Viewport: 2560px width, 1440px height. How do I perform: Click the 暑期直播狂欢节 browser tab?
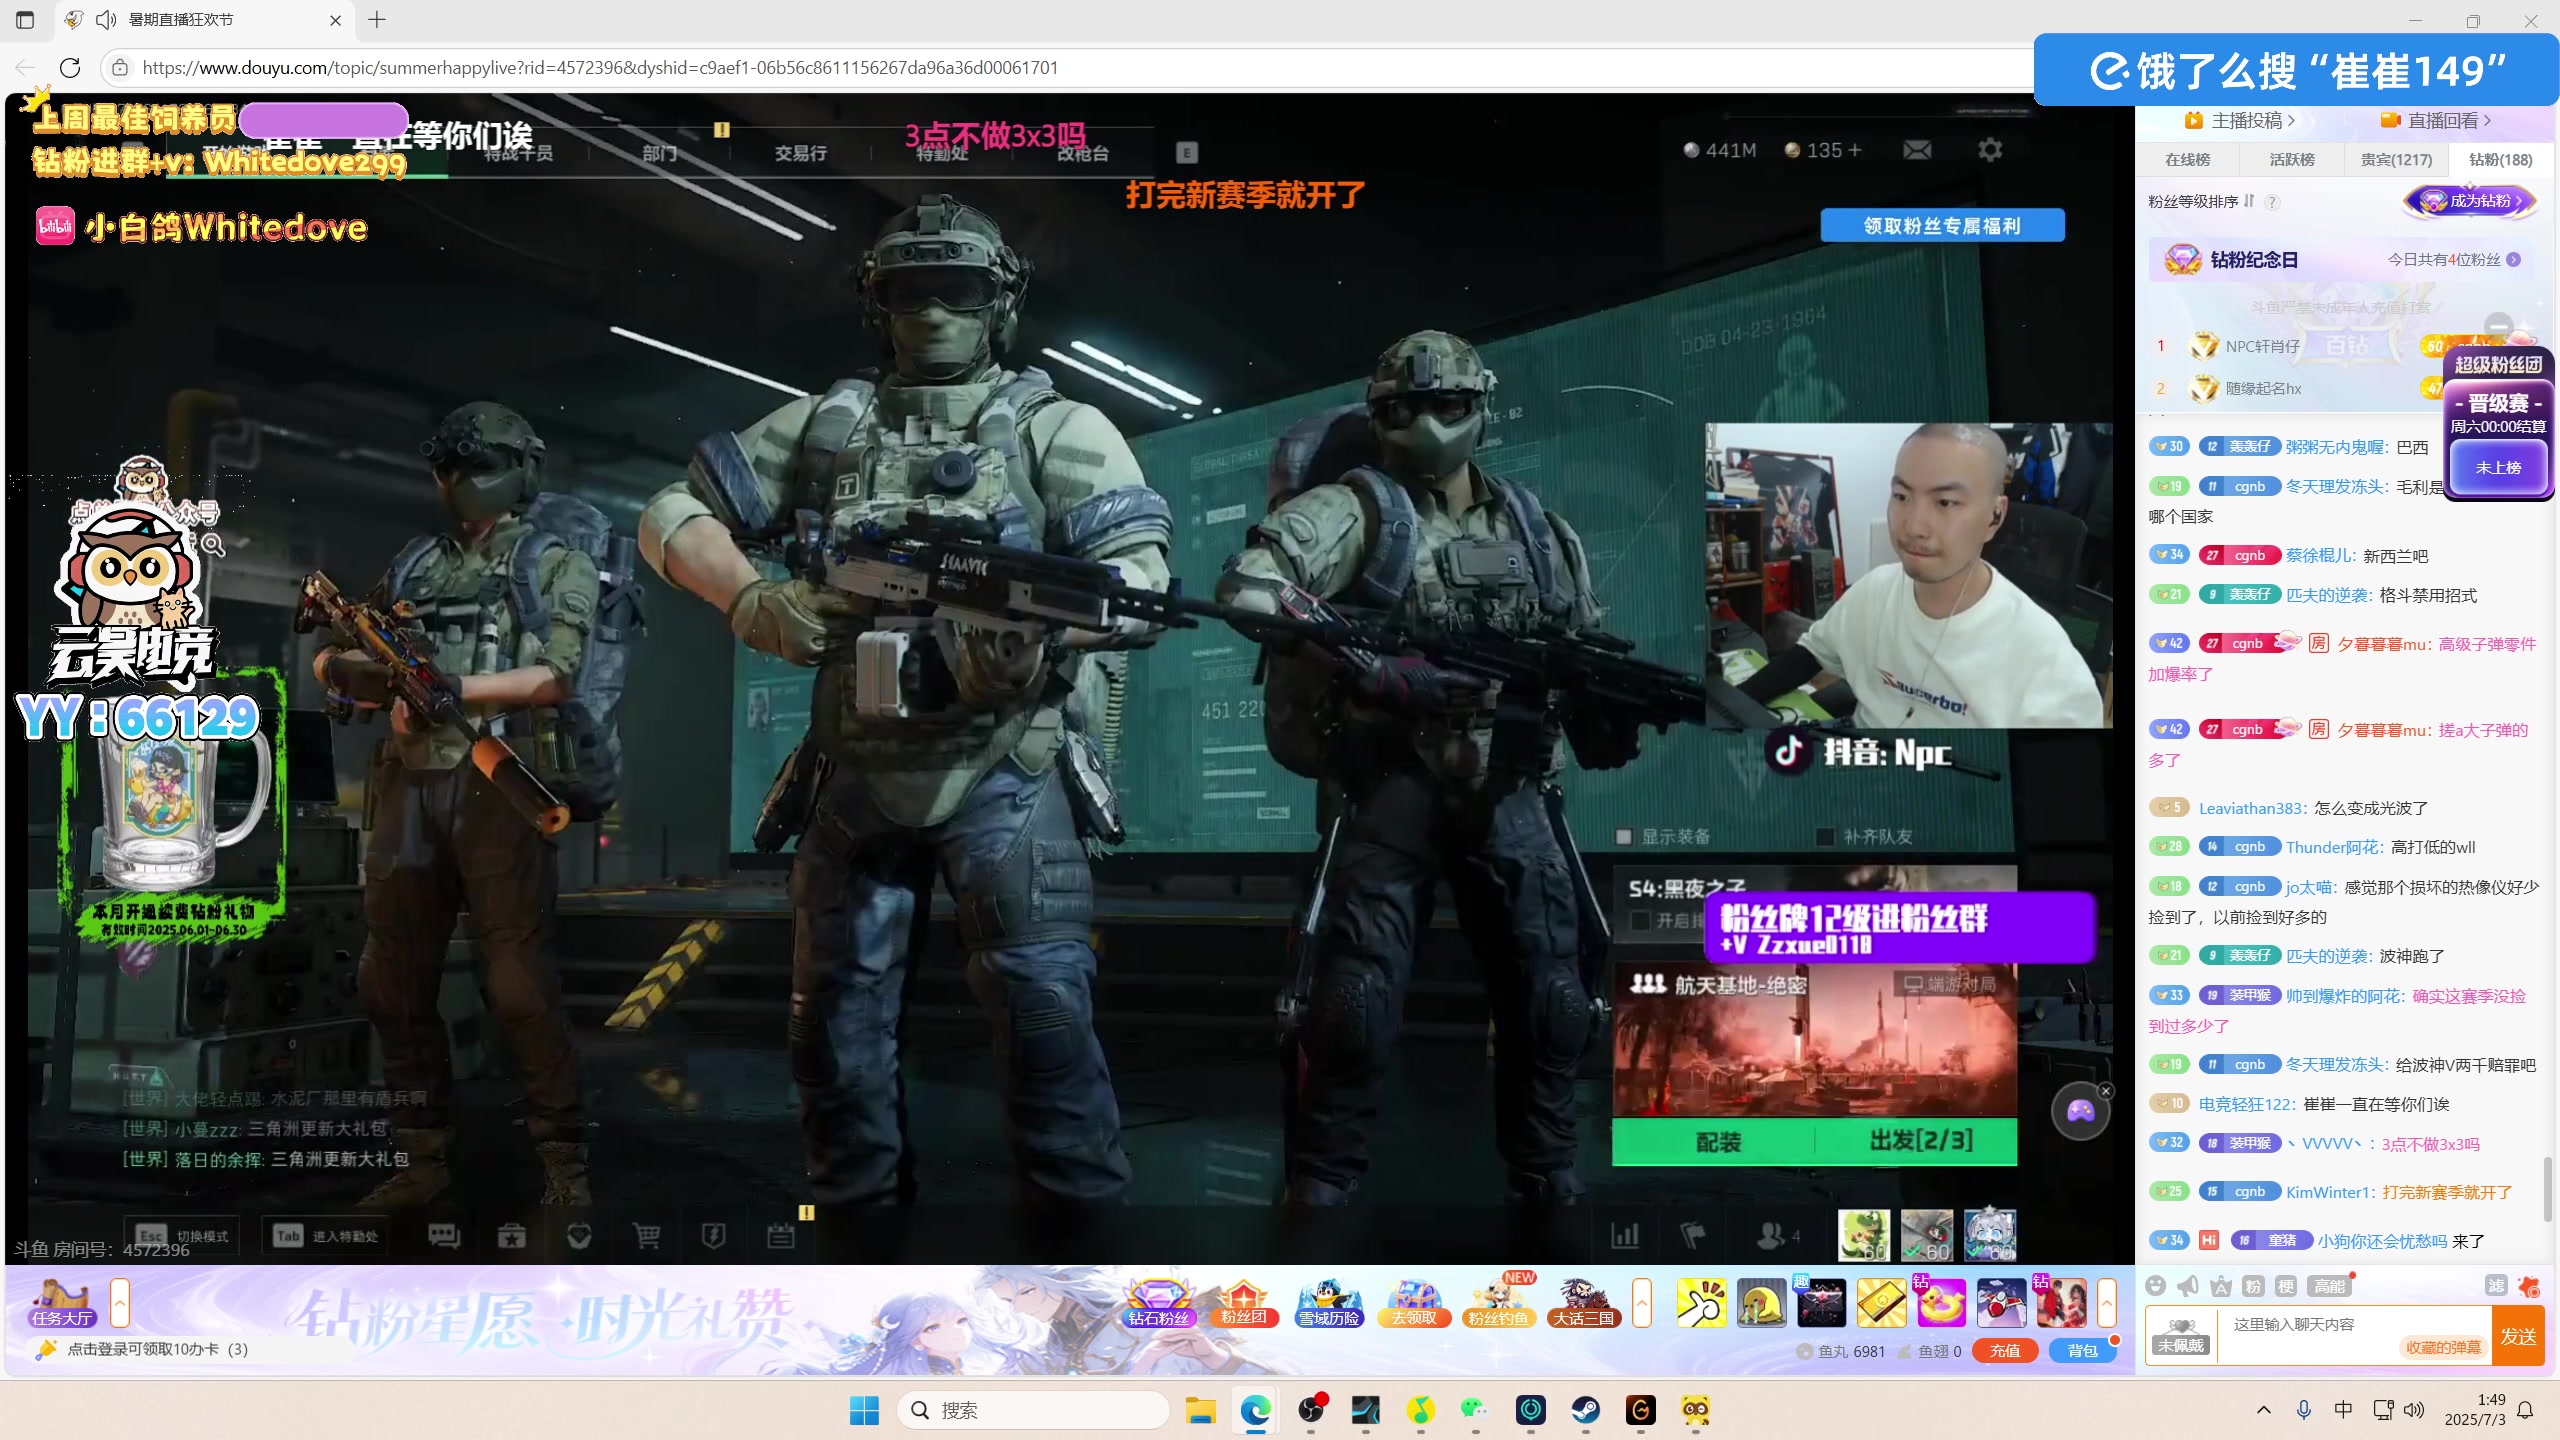(x=205, y=20)
